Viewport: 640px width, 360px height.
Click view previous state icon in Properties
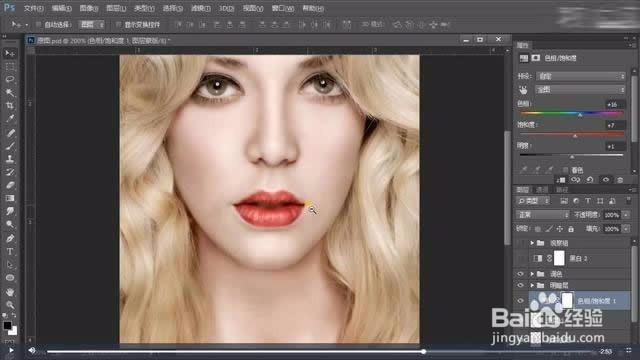575,180
